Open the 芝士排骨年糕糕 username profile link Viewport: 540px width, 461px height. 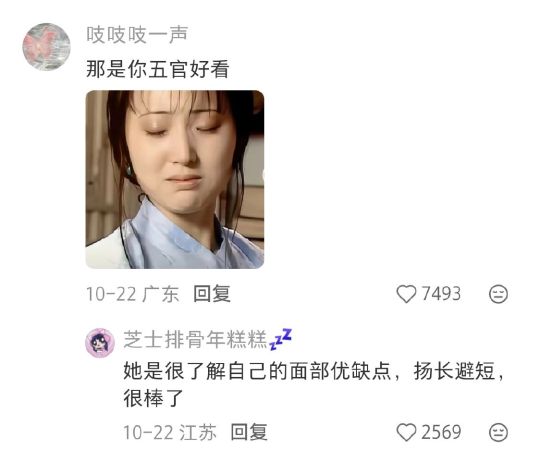click(195, 339)
